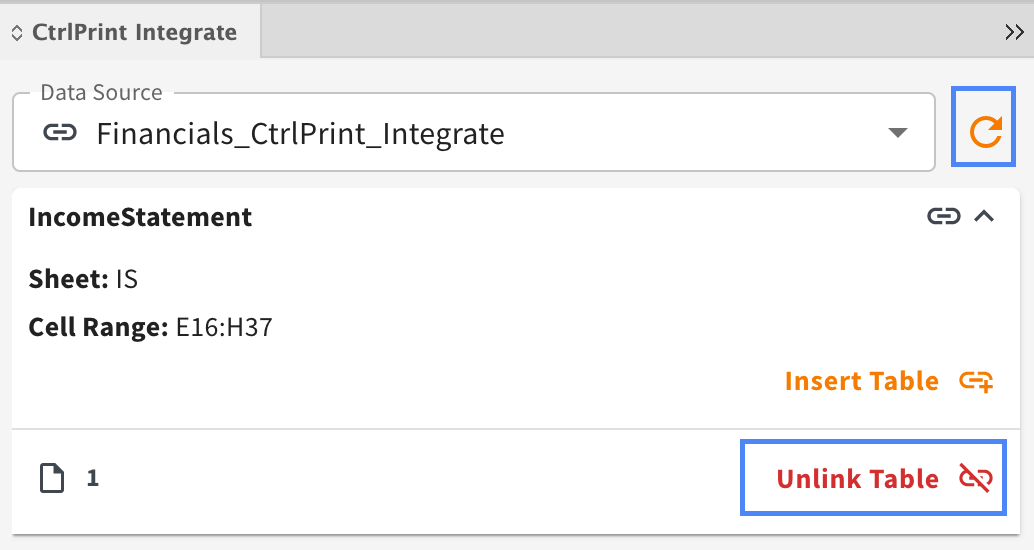1034x550 pixels.
Task: Collapse the panel with the double-arrow icon
Action: [x=1014, y=32]
